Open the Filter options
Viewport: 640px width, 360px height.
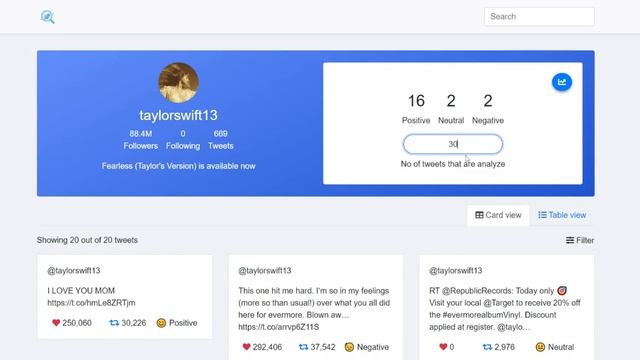580,240
